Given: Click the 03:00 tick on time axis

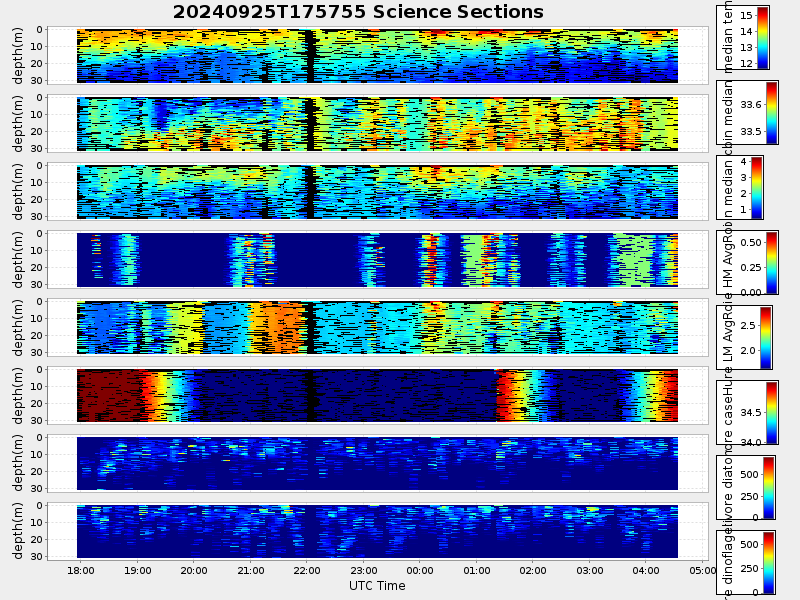Looking at the screenshot, I should (x=590, y=571).
